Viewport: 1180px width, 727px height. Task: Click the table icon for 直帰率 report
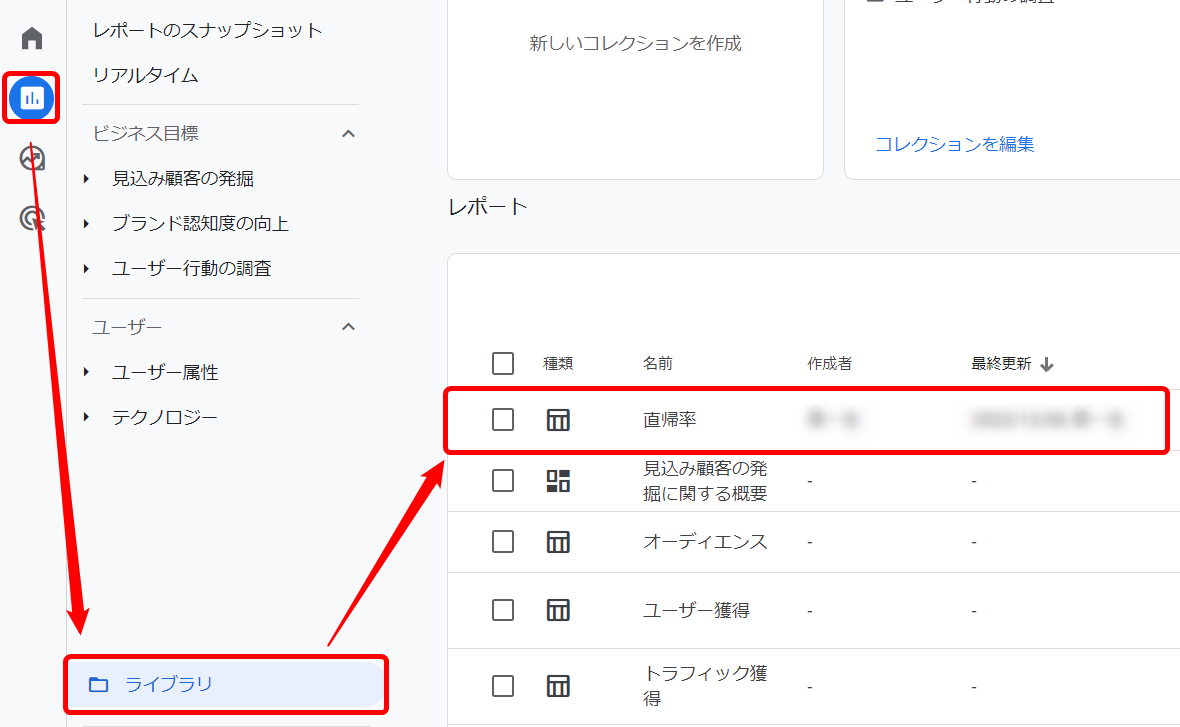(x=558, y=420)
